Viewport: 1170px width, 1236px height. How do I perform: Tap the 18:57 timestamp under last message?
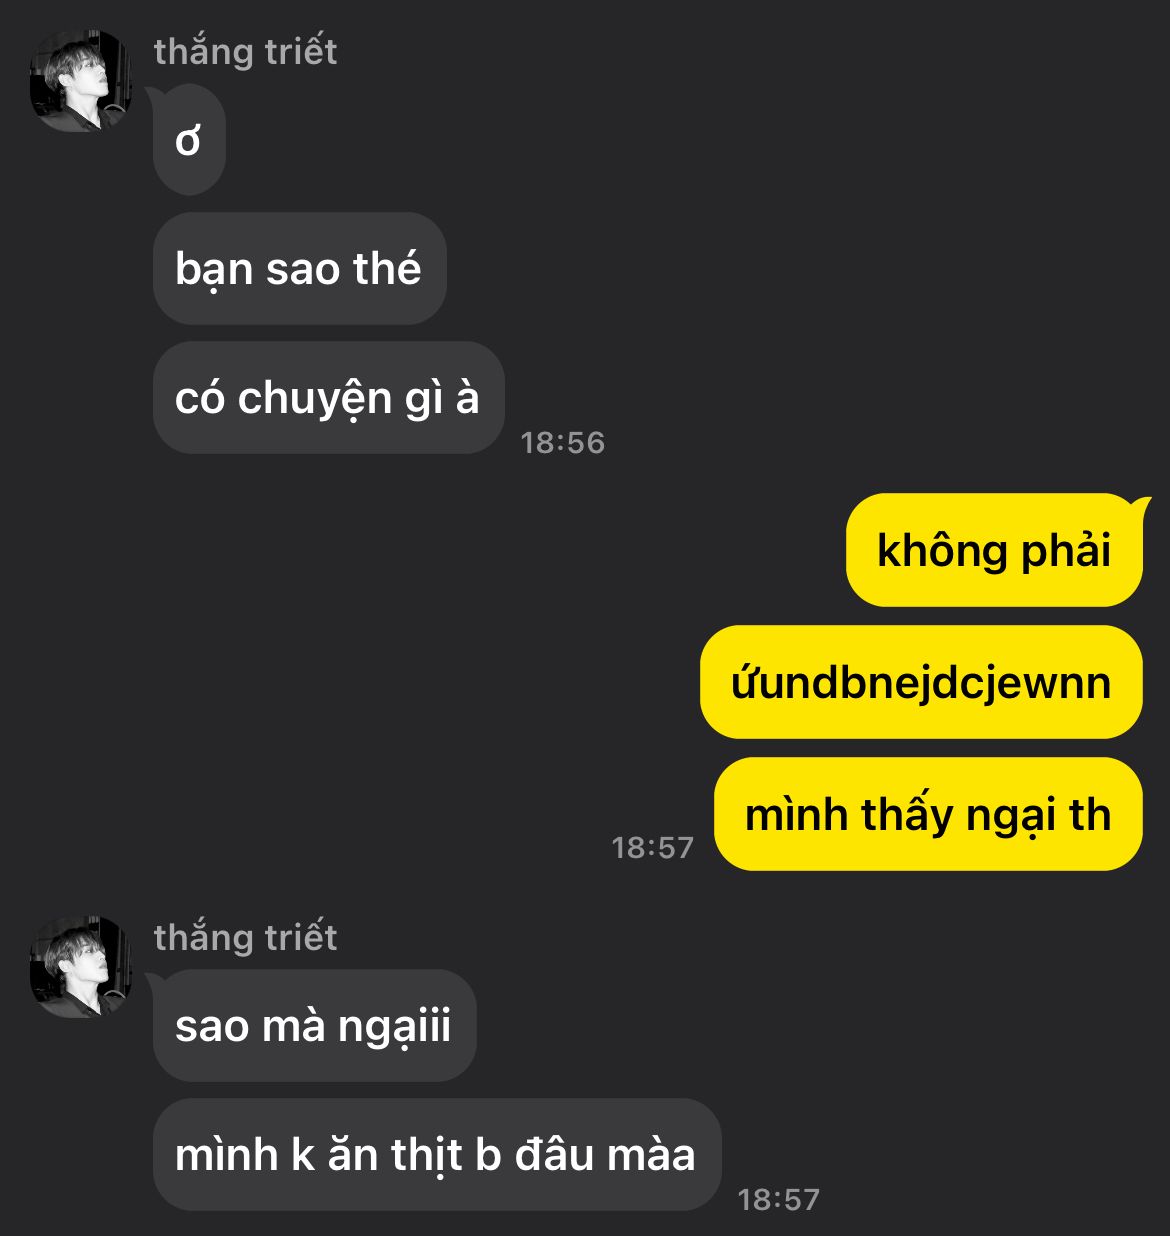778,1200
